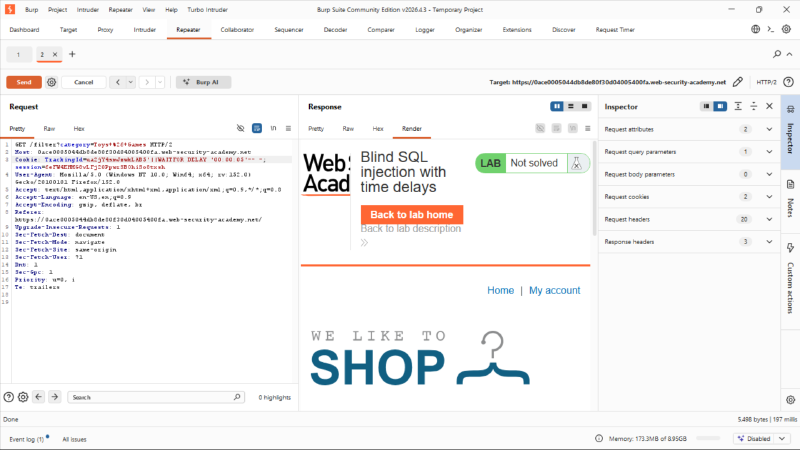Go to previous request in history
This screenshot has width=800, height=450.
coord(118,82)
